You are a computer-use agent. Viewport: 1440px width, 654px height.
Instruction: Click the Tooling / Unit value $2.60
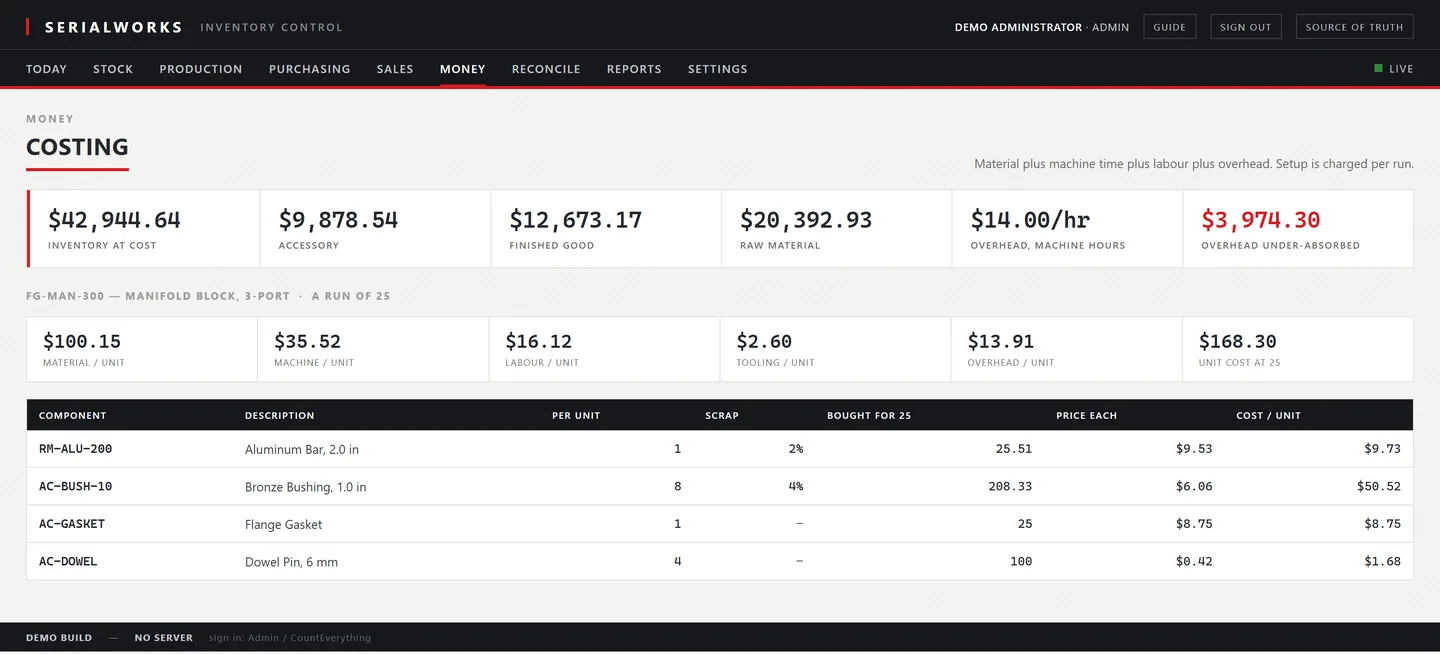tap(764, 341)
